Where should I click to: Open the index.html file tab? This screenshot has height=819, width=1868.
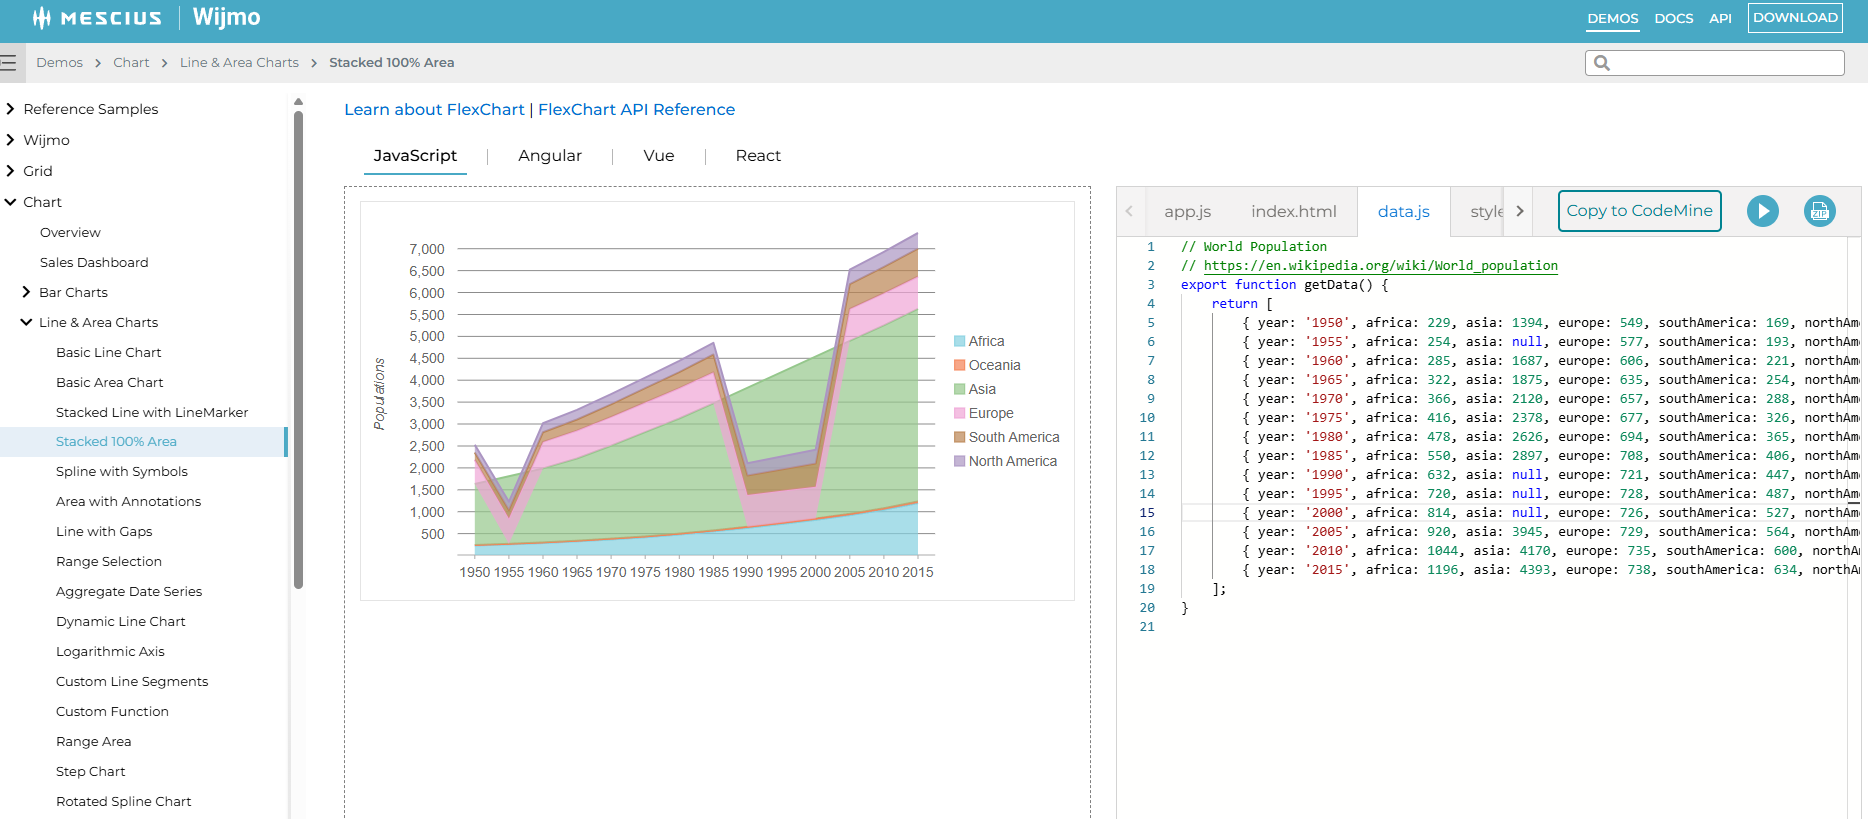[x=1293, y=212]
